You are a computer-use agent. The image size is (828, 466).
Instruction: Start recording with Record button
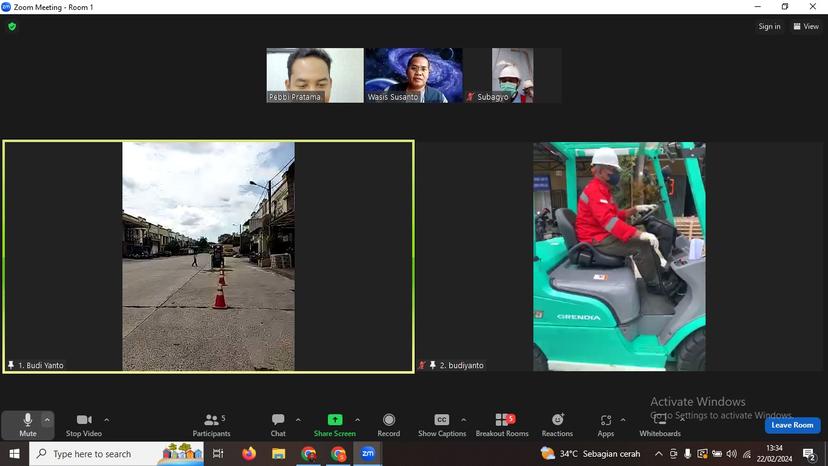pyautogui.click(x=389, y=425)
